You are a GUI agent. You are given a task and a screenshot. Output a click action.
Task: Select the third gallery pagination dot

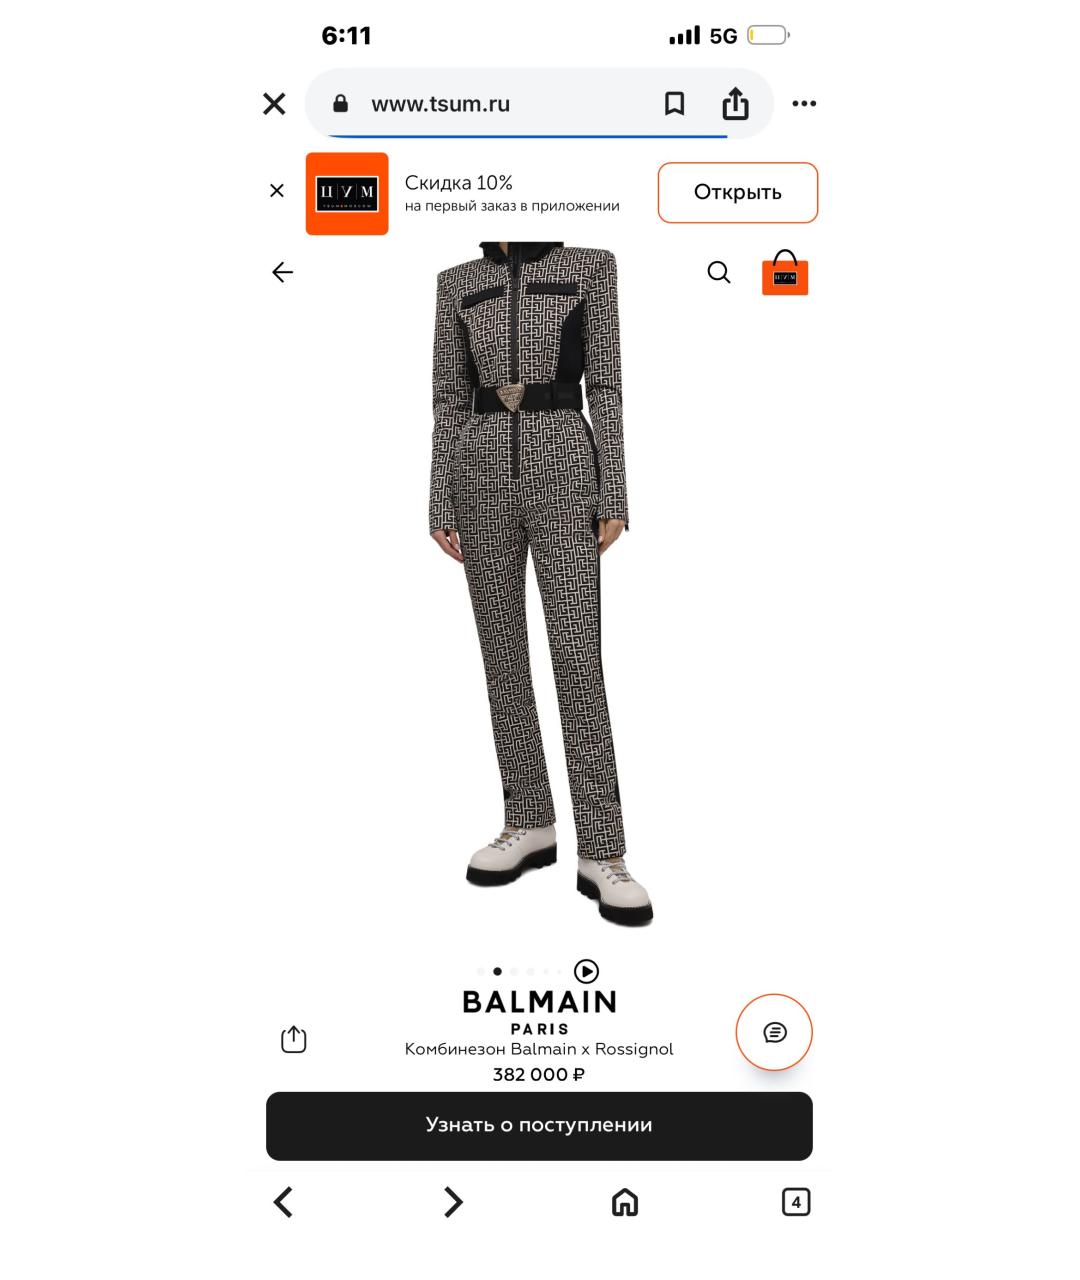pyautogui.click(x=514, y=971)
